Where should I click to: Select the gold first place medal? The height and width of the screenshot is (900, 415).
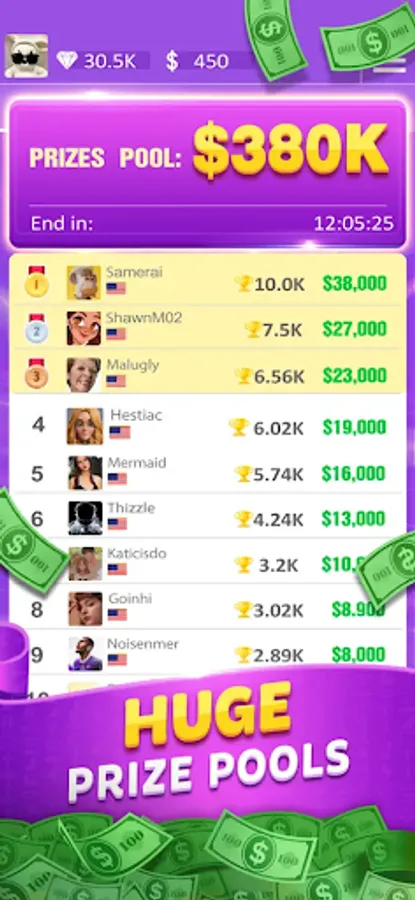(x=37, y=282)
